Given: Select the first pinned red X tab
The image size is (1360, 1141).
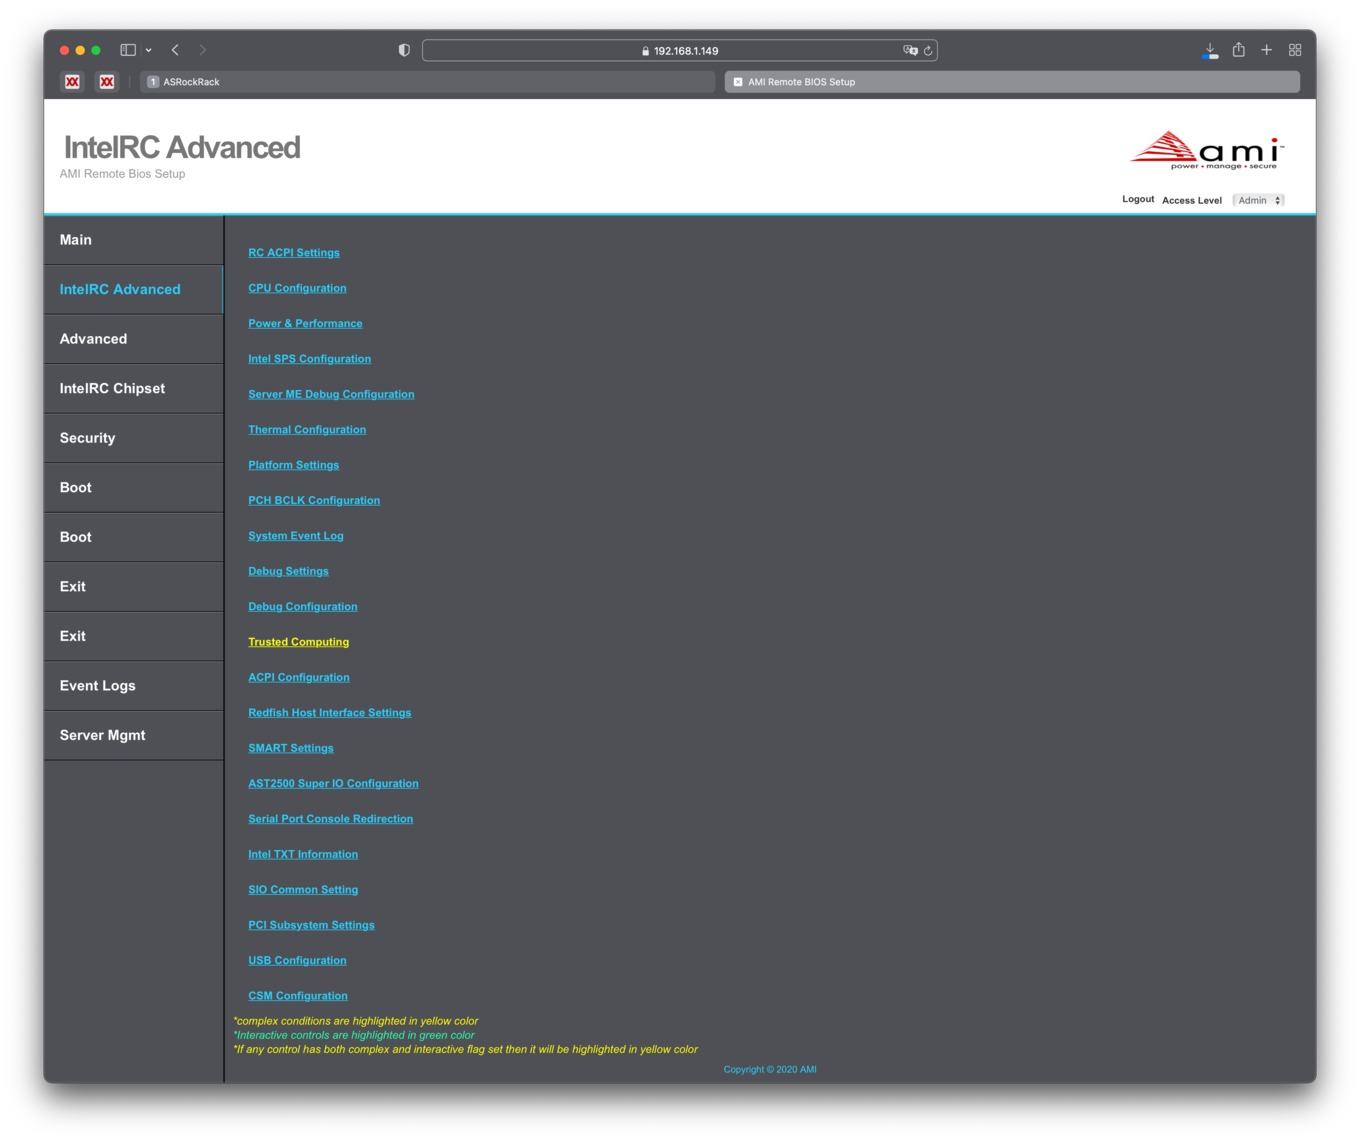Looking at the screenshot, I should [72, 82].
